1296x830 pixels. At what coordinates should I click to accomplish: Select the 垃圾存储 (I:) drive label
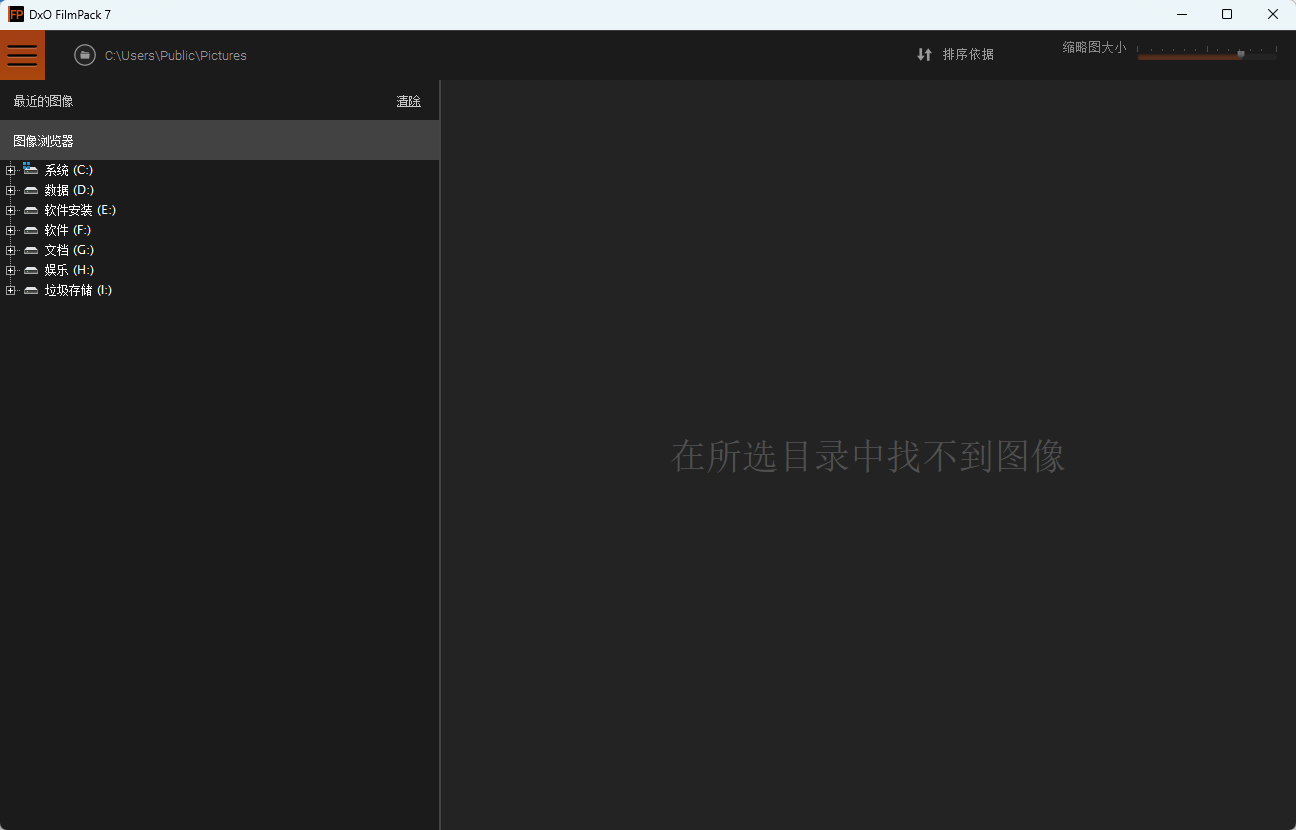(x=78, y=290)
